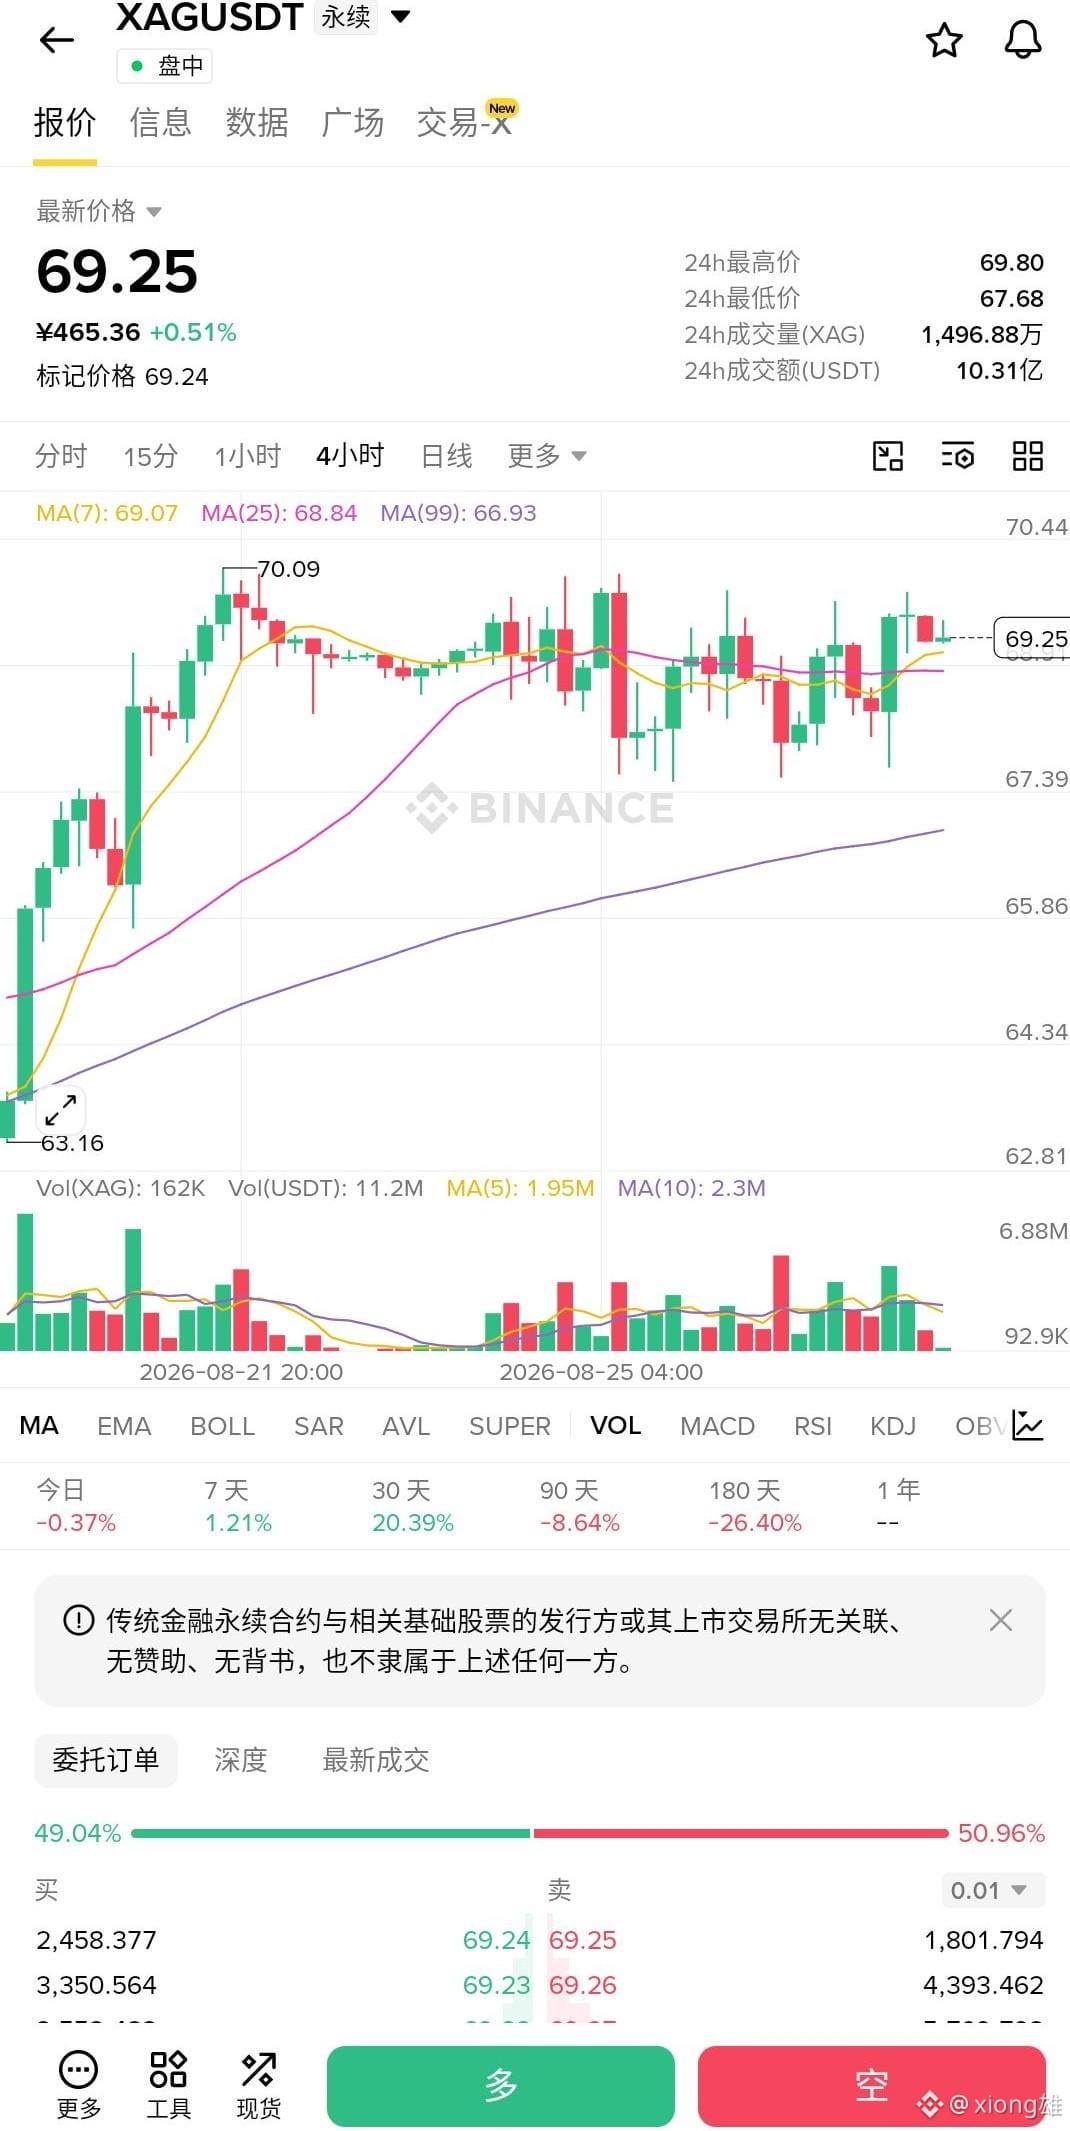The image size is (1070, 2131).
Task: Tap Vol(USDT): 11.2M volume label
Action: point(326,1188)
